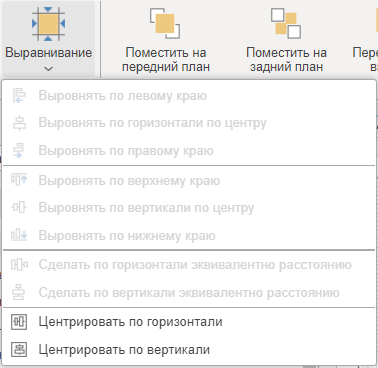Click the Поместить на передний план icon
Image resolution: width=378 pixels, height=368 pixels.
coord(165,23)
